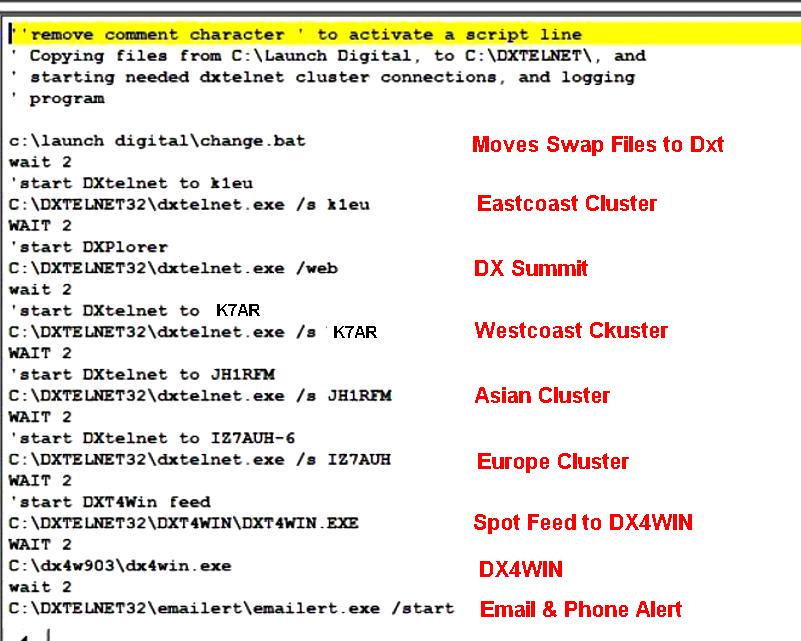The image size is (801, 641).
Task: Click the wait 2 line directly below the /web command
Action: pyautogui.click(x=40, y=290)
